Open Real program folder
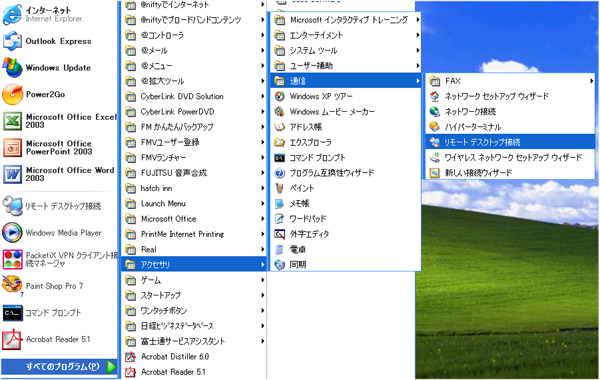Screen dimensions: 600x380 194,249
